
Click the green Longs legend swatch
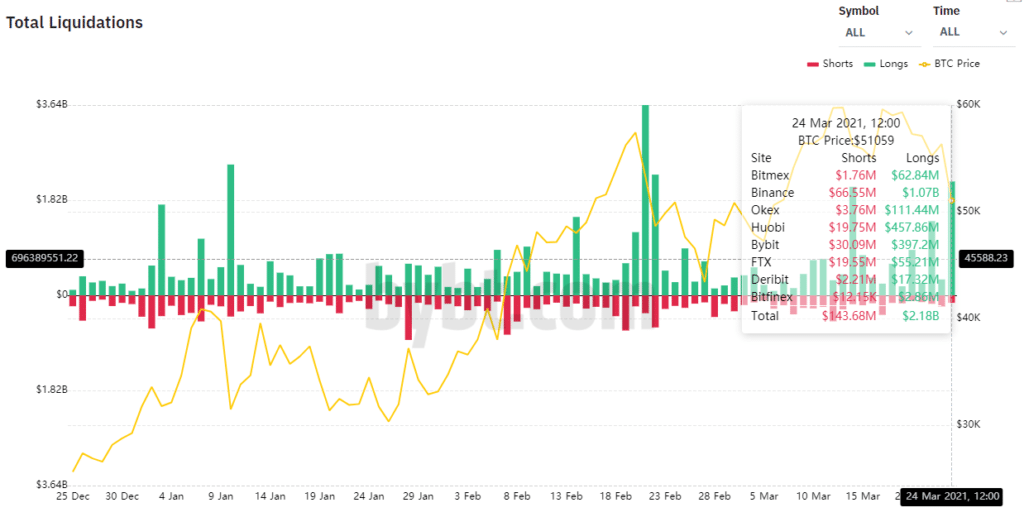click(x=869, y=64)
